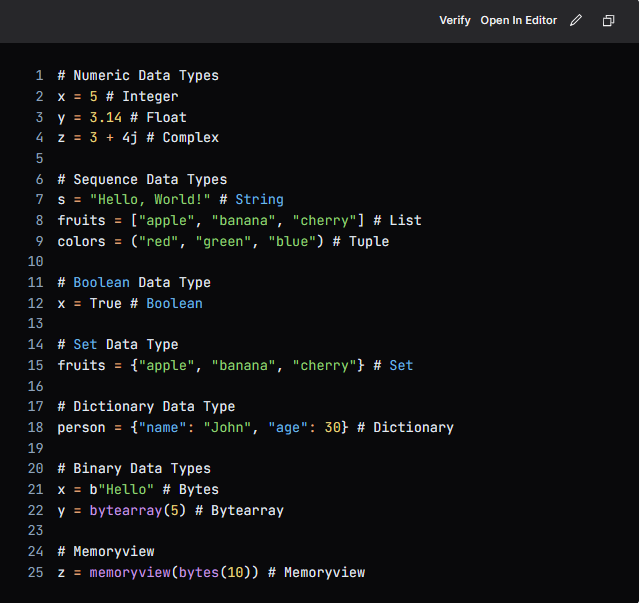
Task: Click line number 10 in the gutter
Action: point(36,261)
